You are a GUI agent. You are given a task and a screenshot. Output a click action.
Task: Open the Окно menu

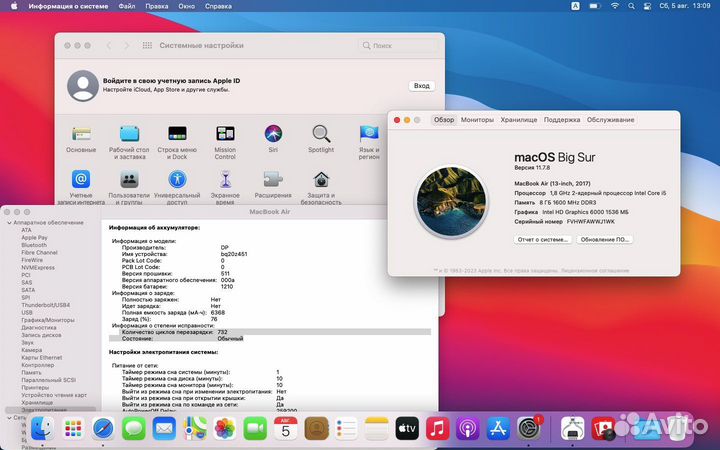click(x=186, y=6)
